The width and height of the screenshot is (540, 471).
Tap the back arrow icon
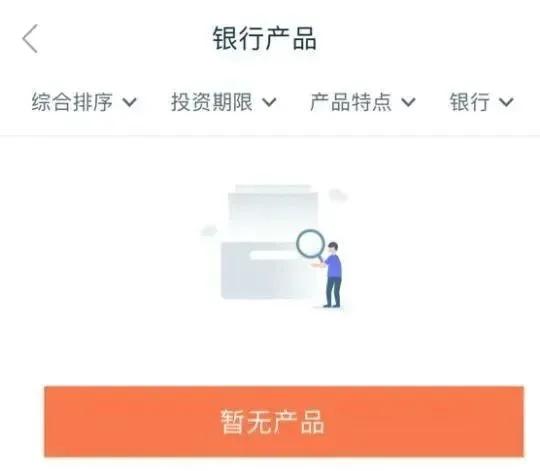coord(30,39)
